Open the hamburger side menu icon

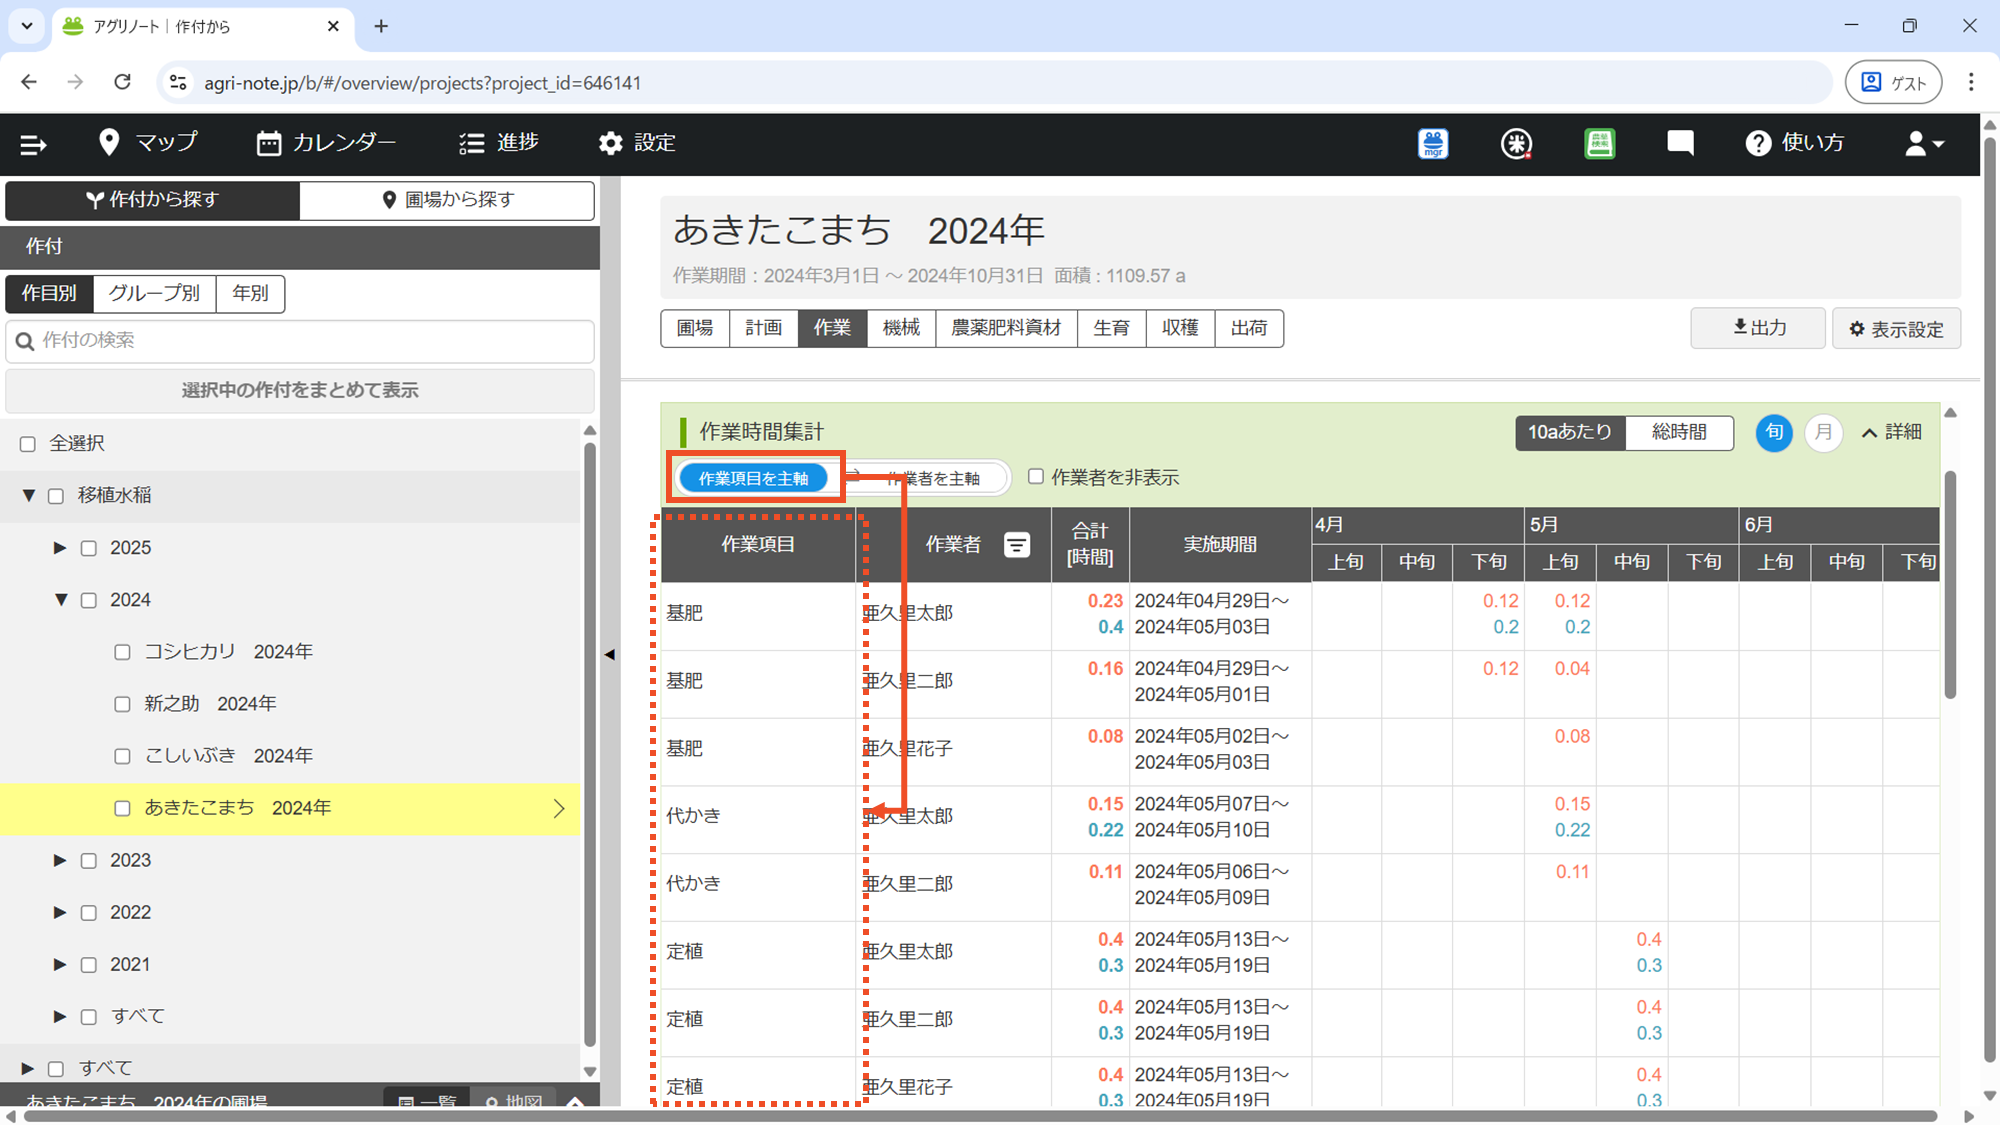[33, 144]
